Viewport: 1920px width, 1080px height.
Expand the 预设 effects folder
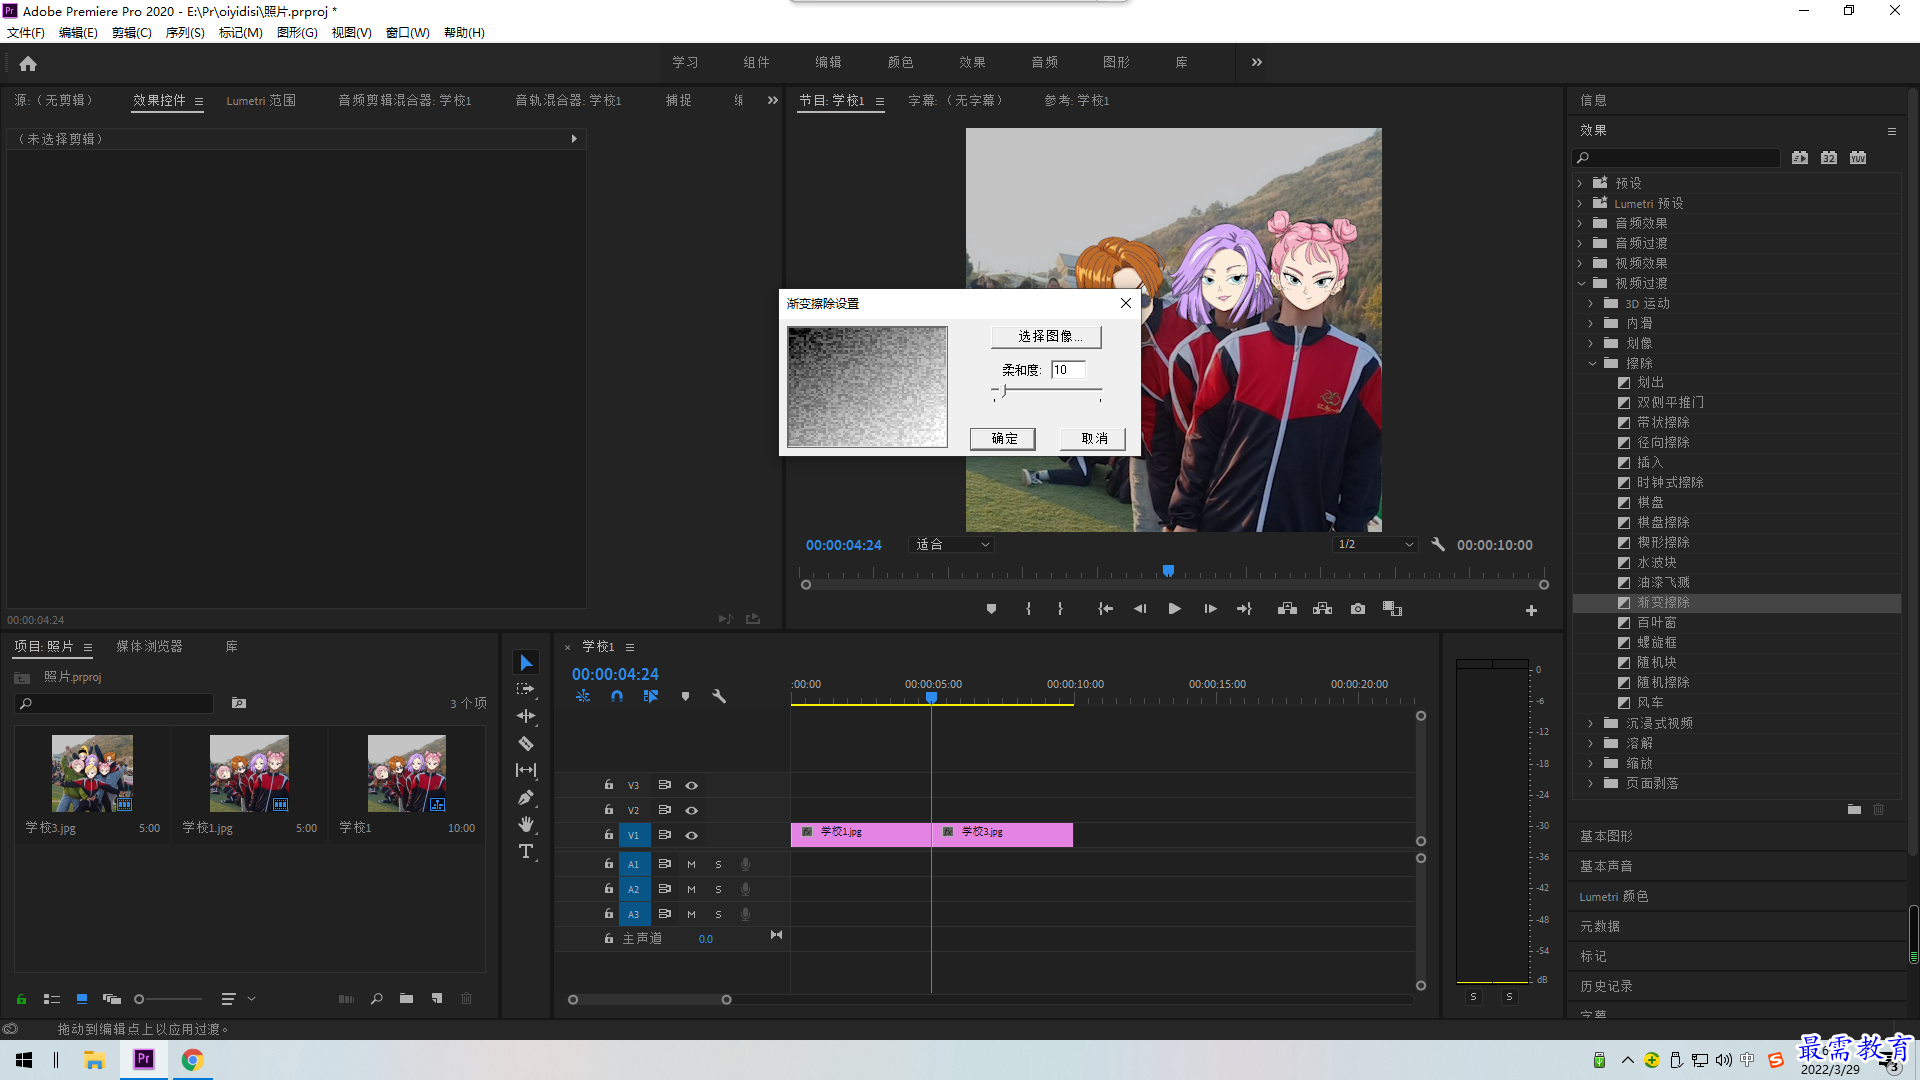pos(1580,183)
